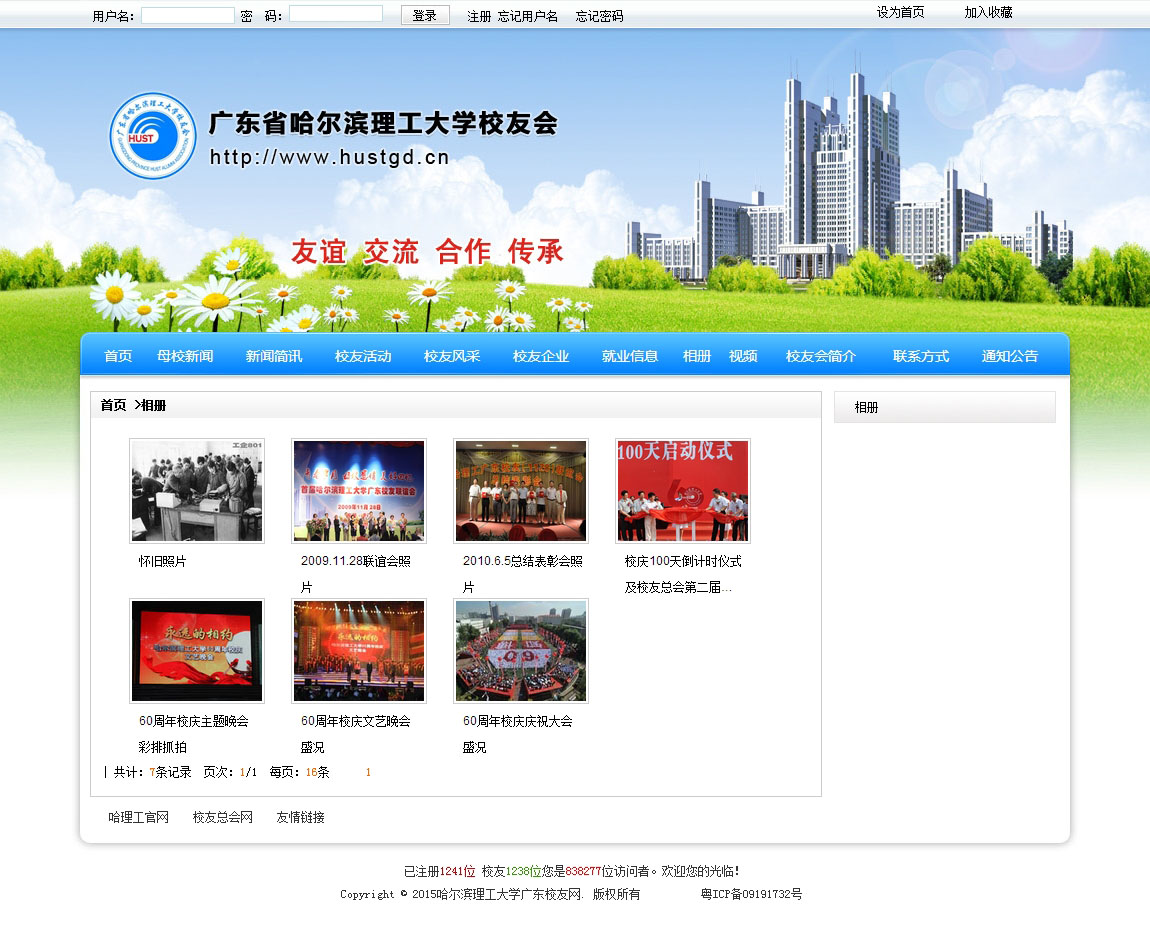
Task: Click 加入收藏 to bookmark the site
Action: pyautogui.click(x=988, y=12)
